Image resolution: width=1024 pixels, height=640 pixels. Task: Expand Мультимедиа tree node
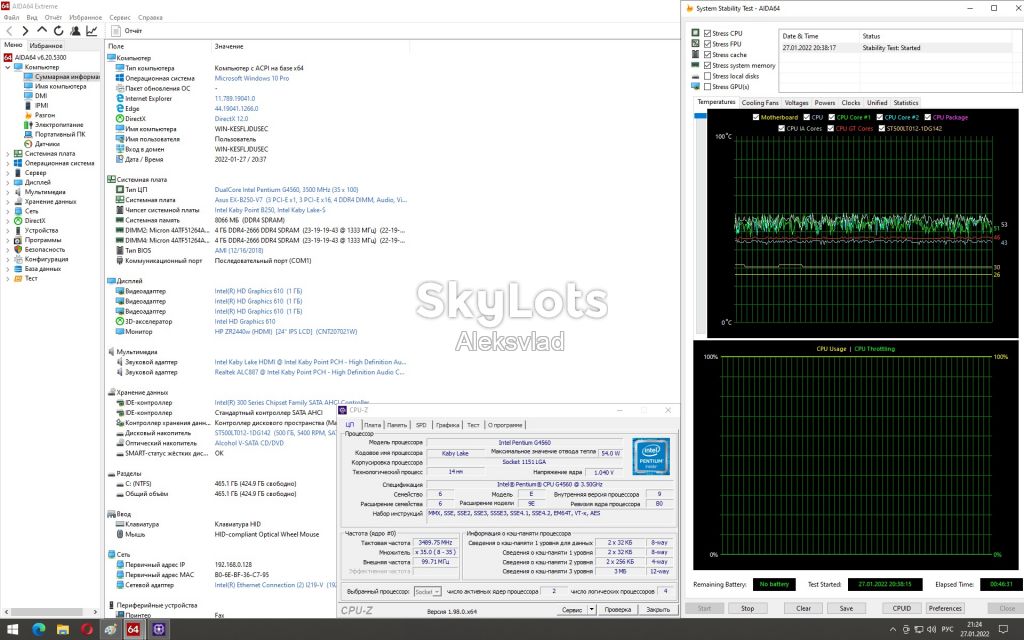8,192
